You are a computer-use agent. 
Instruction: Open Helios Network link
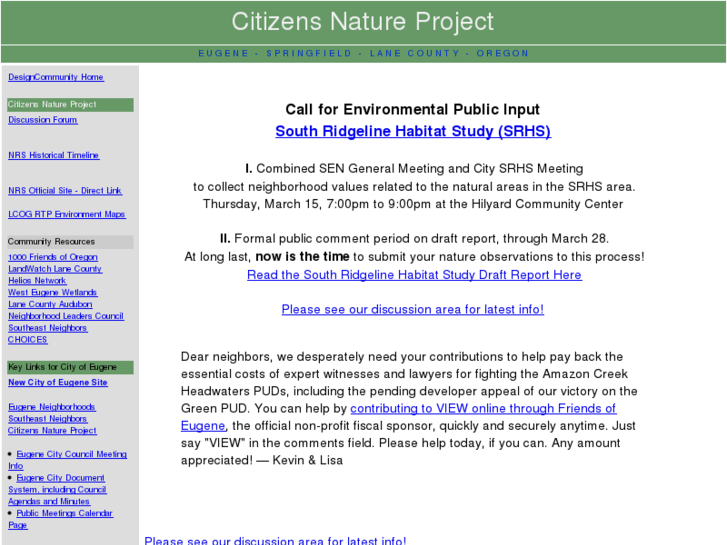click(x=37, y=281)
